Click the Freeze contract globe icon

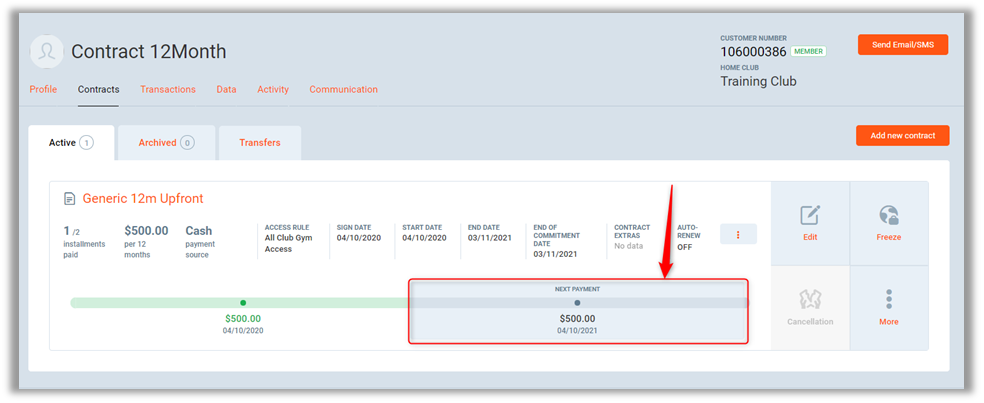coord(888,216)
